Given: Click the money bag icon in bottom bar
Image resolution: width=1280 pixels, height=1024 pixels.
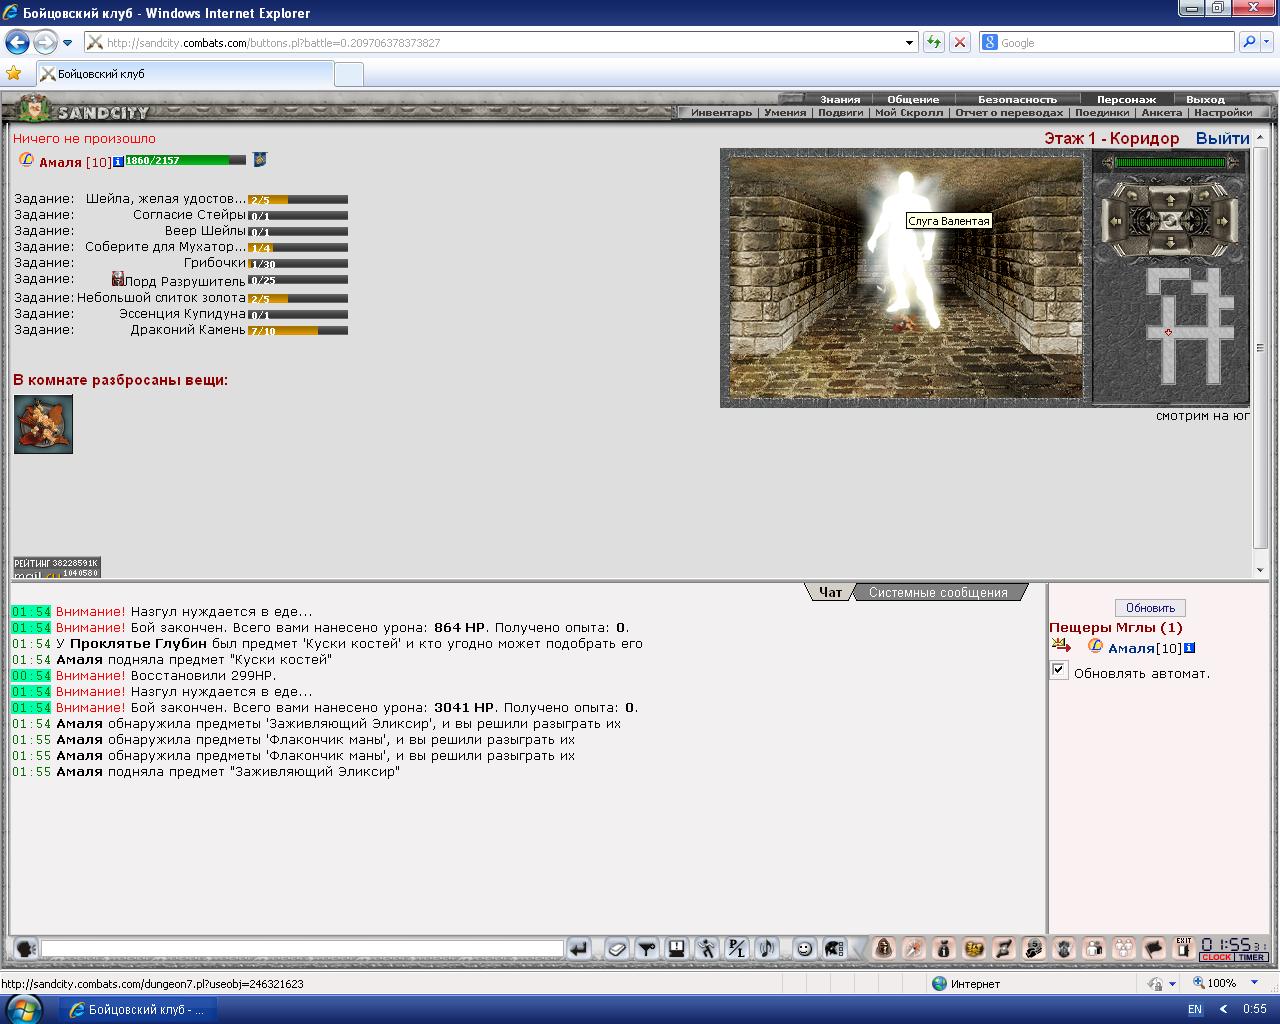Looking at the screenshot, I should coord(943,948).
